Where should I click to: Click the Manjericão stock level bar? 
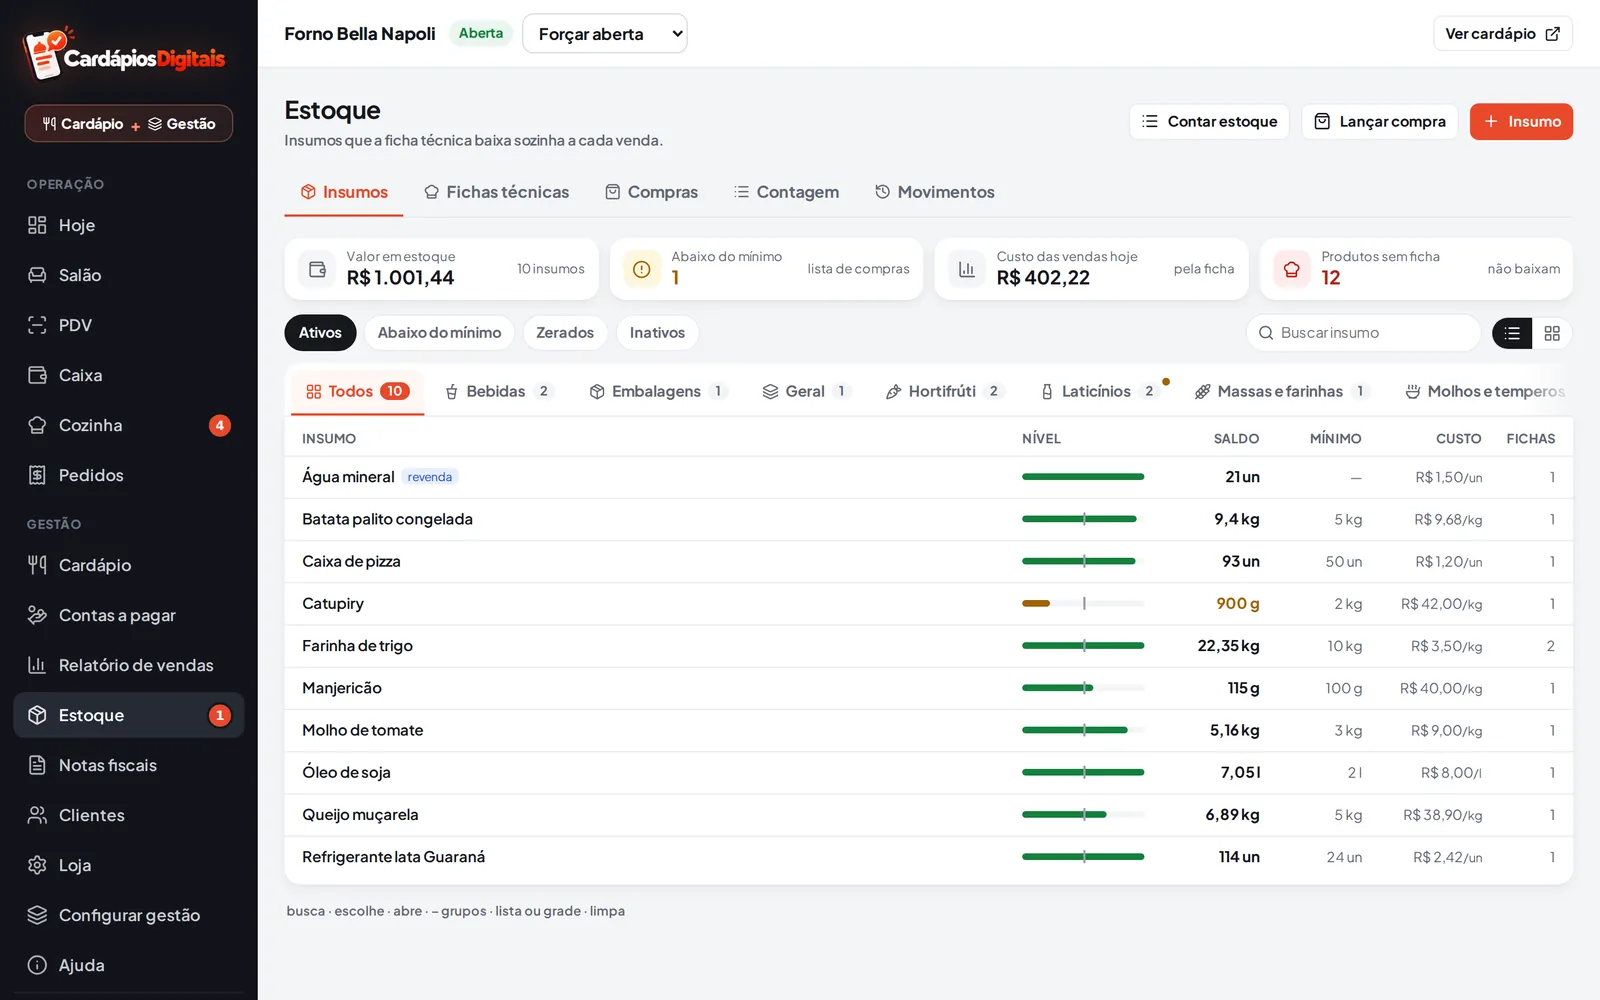pos(1083,688)
